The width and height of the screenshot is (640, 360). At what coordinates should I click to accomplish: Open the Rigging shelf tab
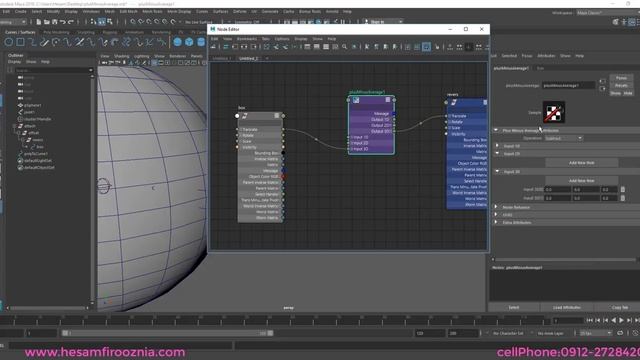pos(109,32)
